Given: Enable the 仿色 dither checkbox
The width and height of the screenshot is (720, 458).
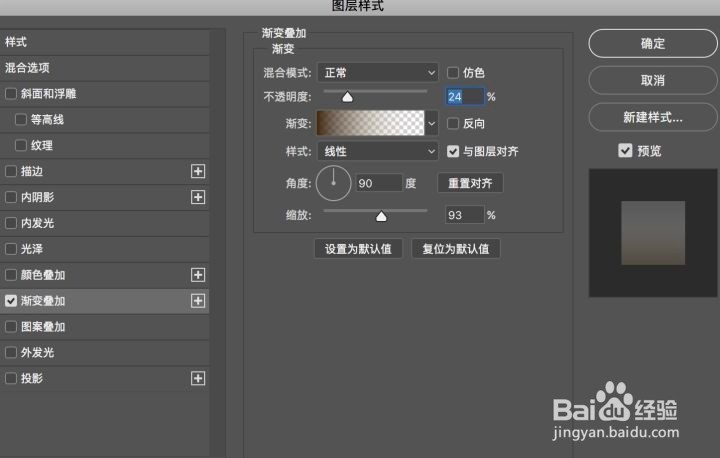Looking at the screenshot, I should (x=453, y=73).
